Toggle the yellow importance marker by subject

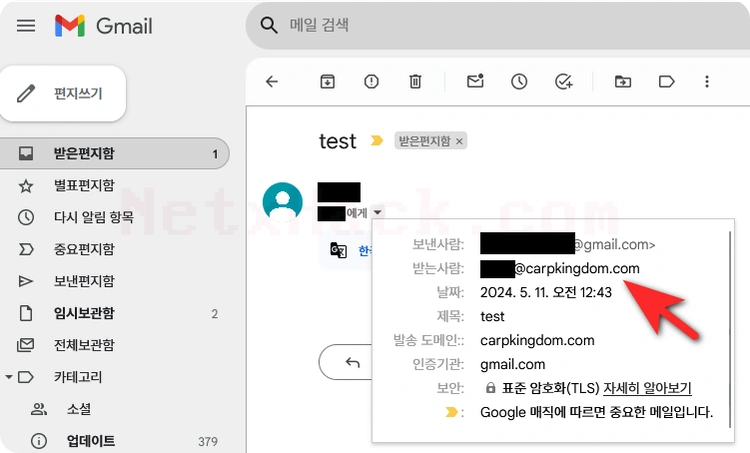coord(376,141)
